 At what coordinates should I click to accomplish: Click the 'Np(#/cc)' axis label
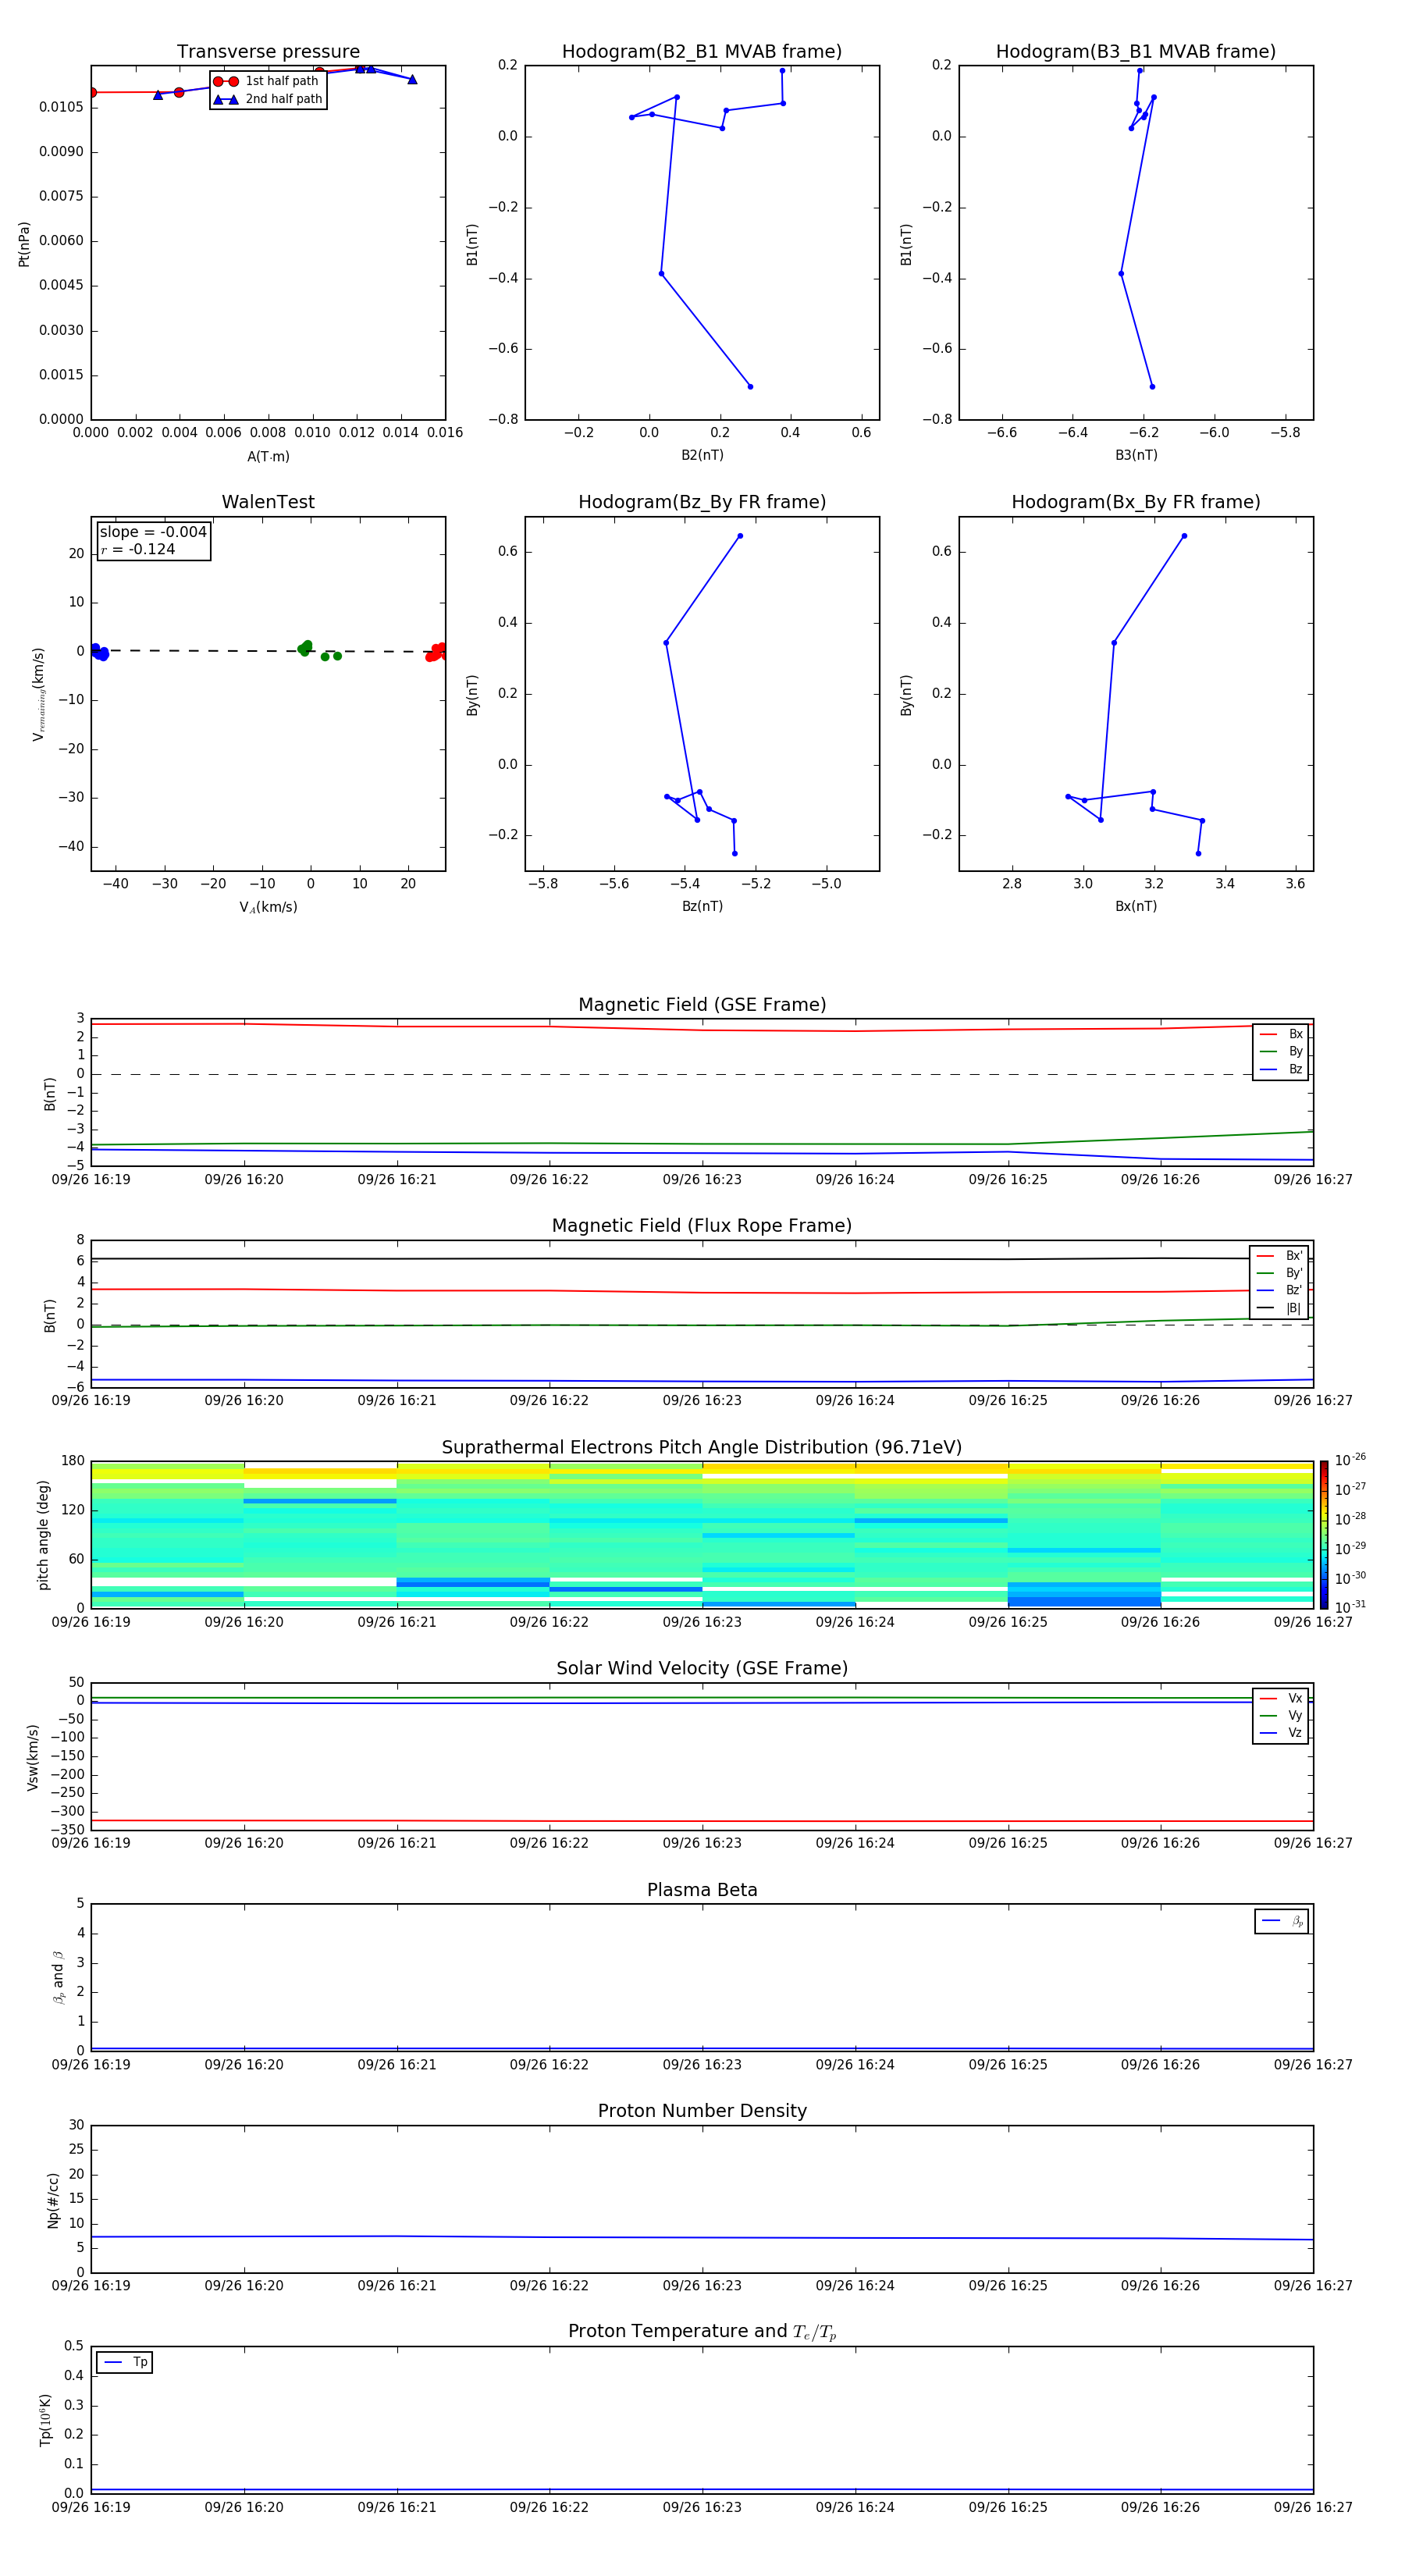[53, 2200]
